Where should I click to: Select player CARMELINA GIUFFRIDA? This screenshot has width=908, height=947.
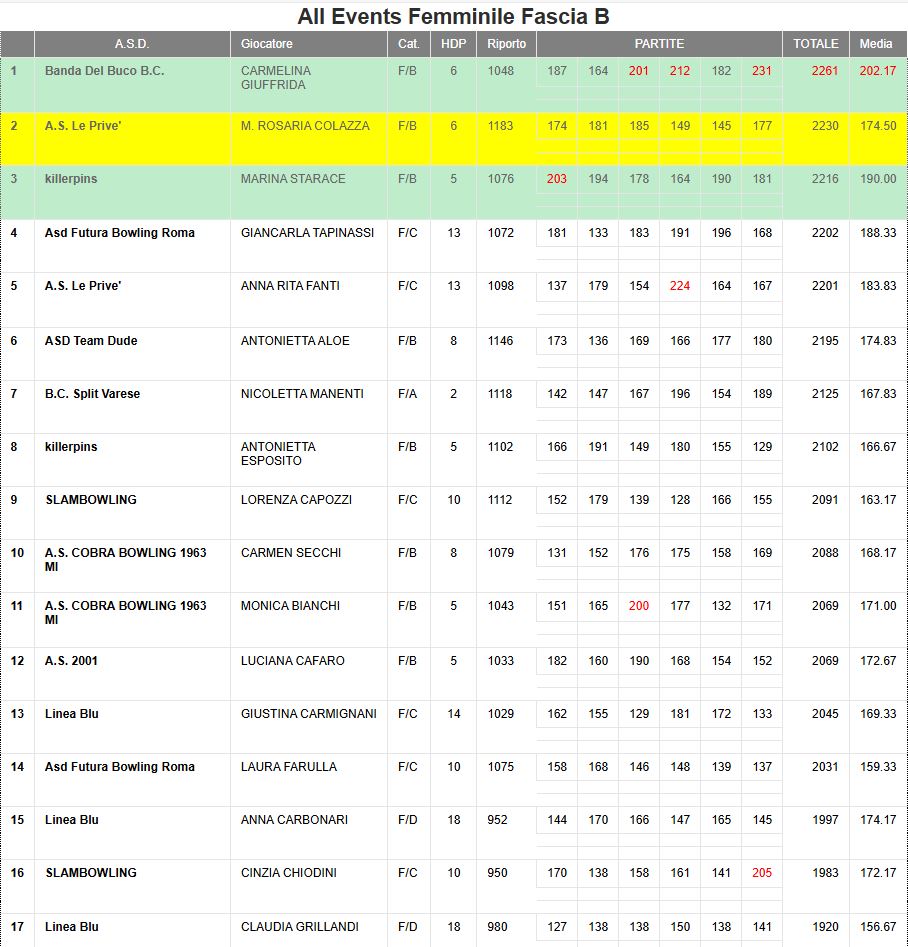[x=276, y=78]
